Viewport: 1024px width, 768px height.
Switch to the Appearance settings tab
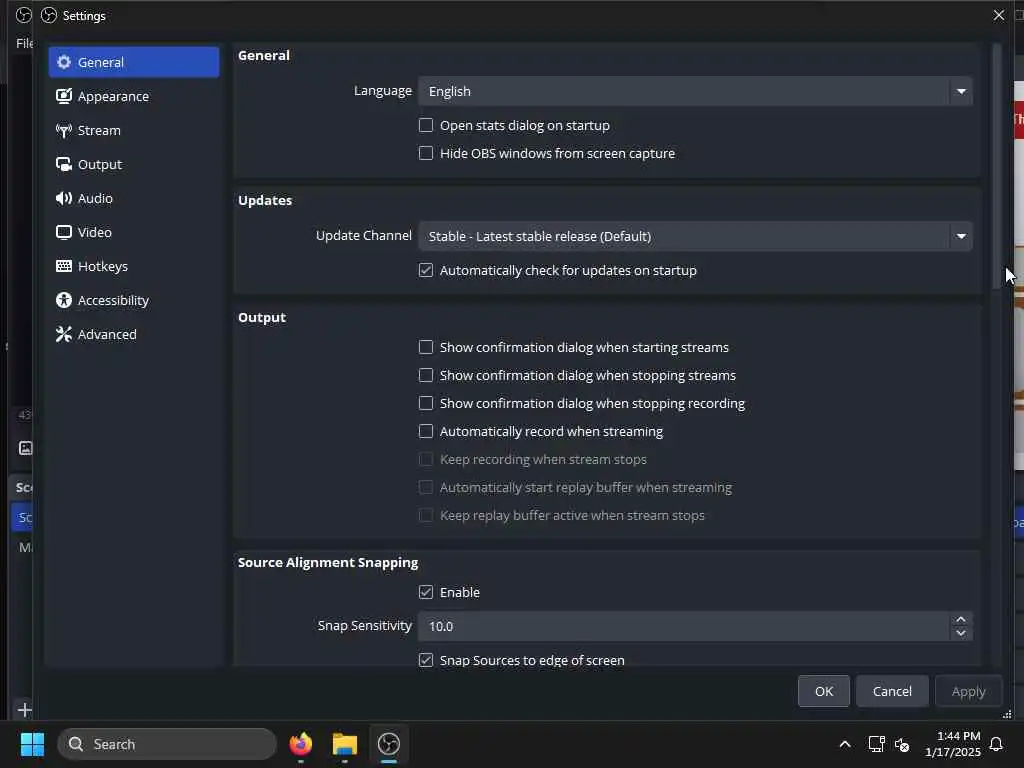(x=134, y=96)
